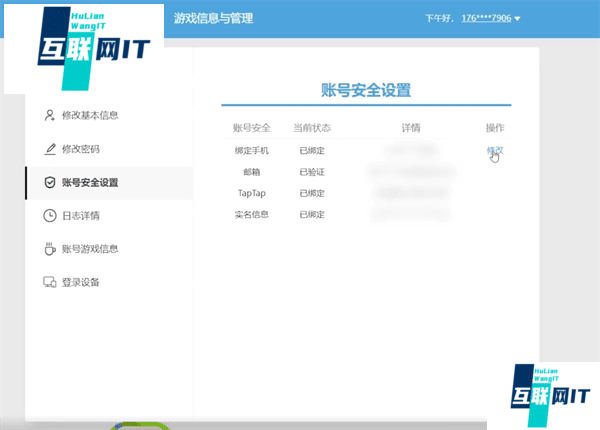Click the 修改 link for 绑定手机
The image size is (600, 430).
494,150
